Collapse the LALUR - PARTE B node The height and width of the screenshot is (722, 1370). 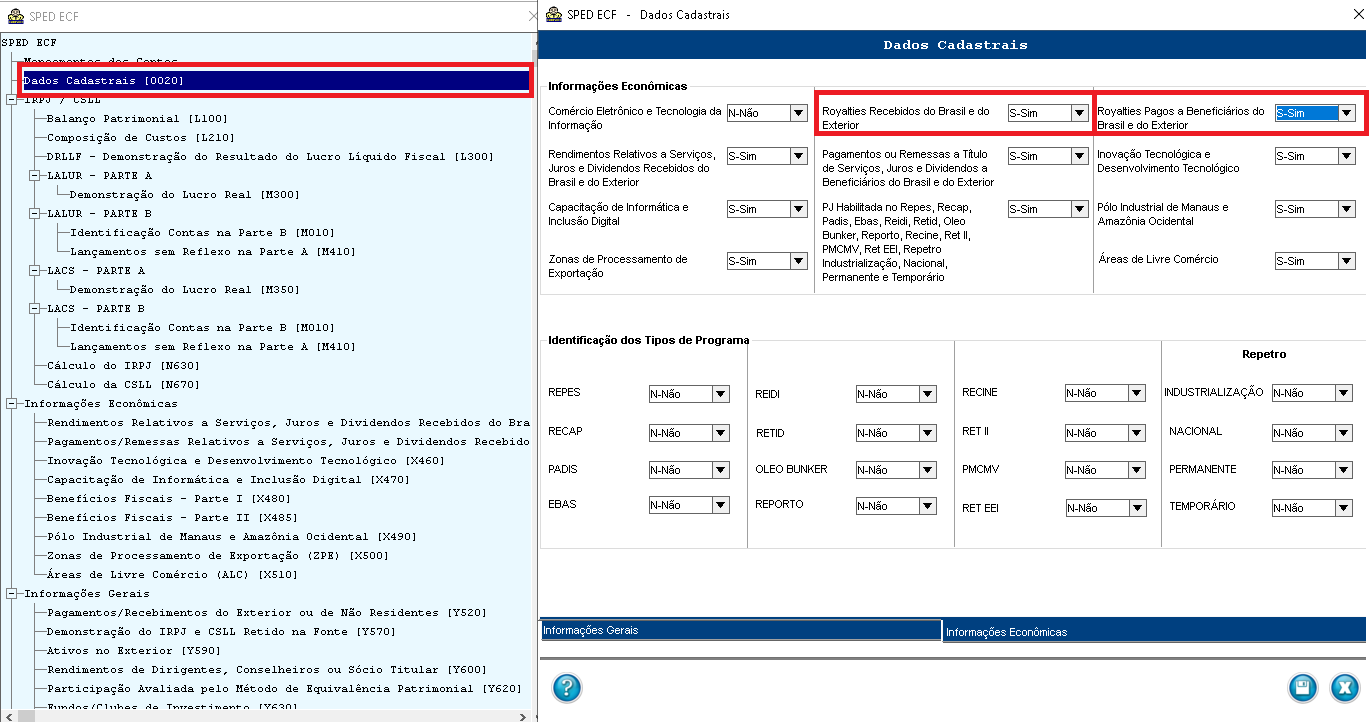pyautogui.click(x=34, y=213)
